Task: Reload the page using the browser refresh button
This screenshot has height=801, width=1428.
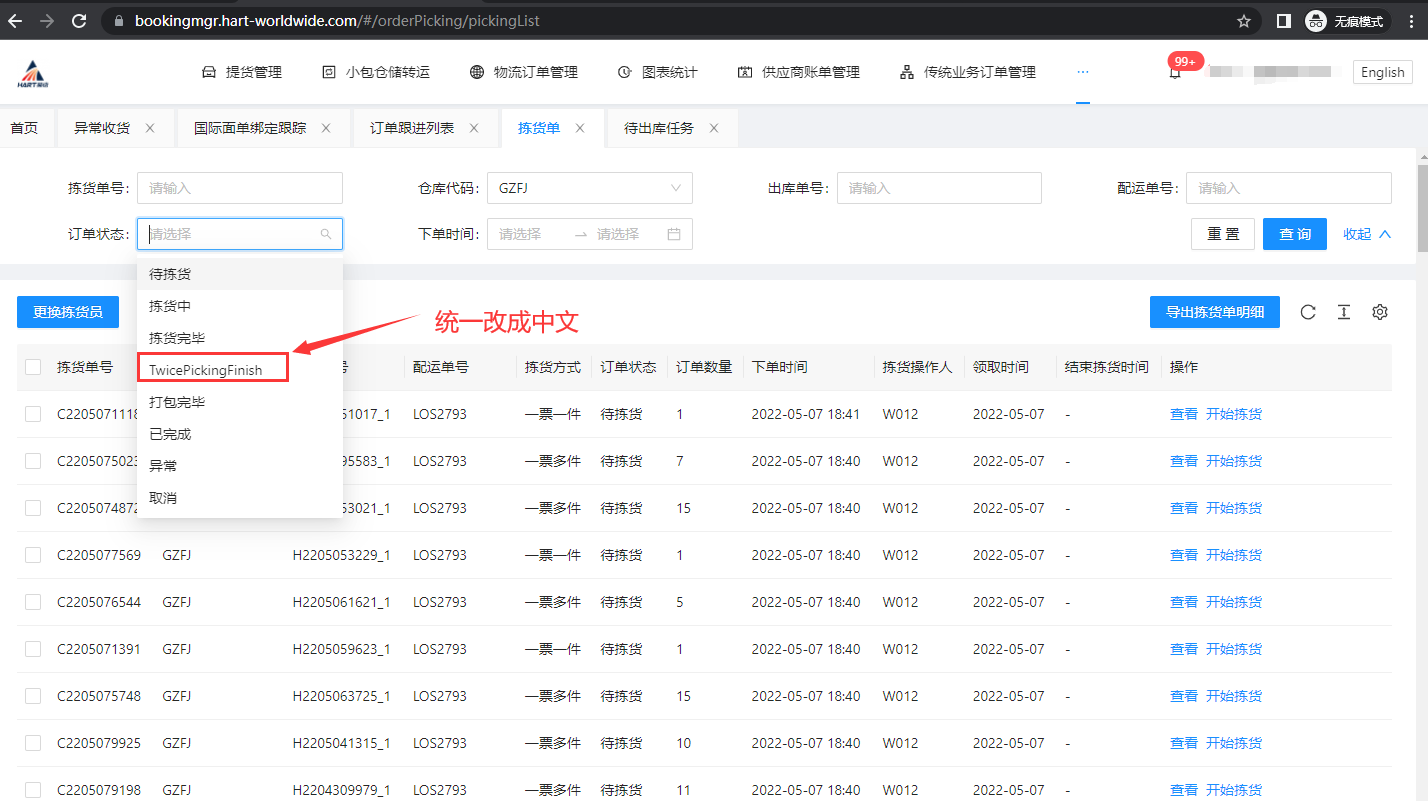Action: (x=79, y=20)
